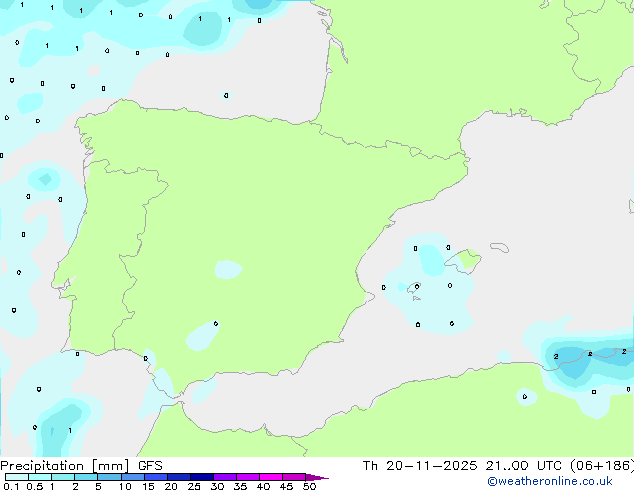
Task: Click the '40' legend scale label
Action: coord(263,486)
